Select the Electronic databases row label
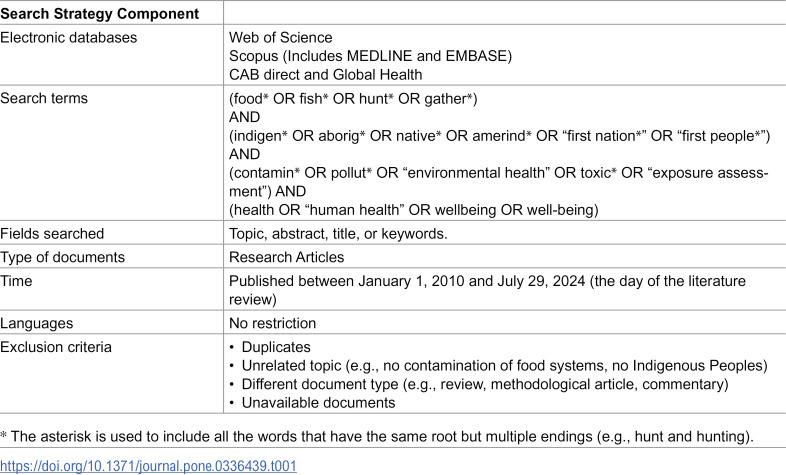This screenshot has width=786, height=475. click(68, 38)
